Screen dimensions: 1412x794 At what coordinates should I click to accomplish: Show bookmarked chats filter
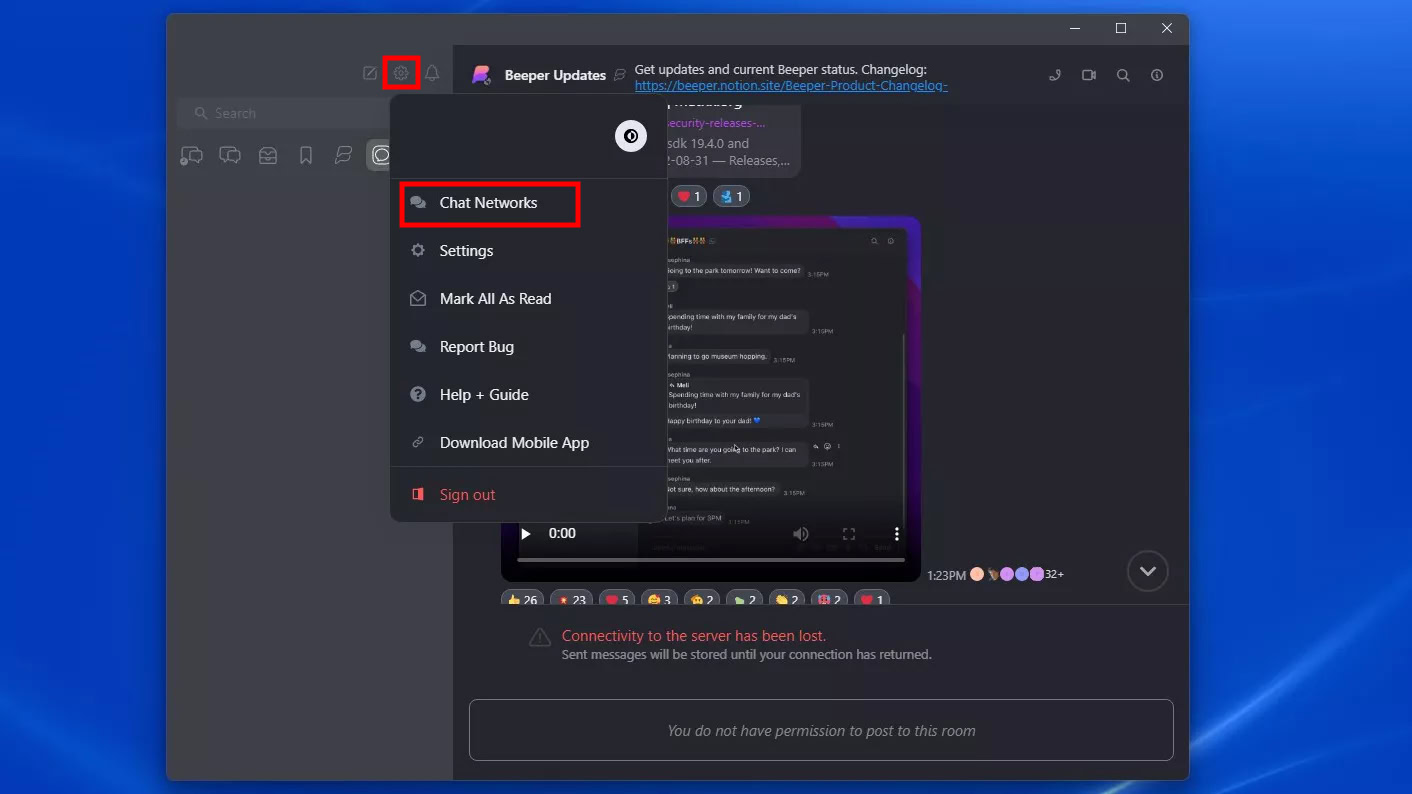click(x=306, y=155)
